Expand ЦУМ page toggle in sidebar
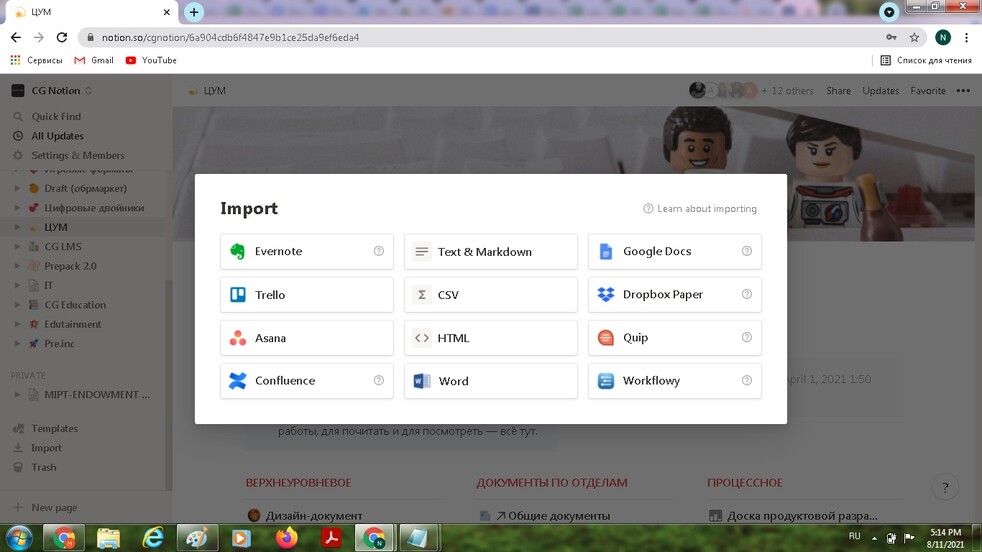The image size is (982, 552). click(x=17, y=227)
